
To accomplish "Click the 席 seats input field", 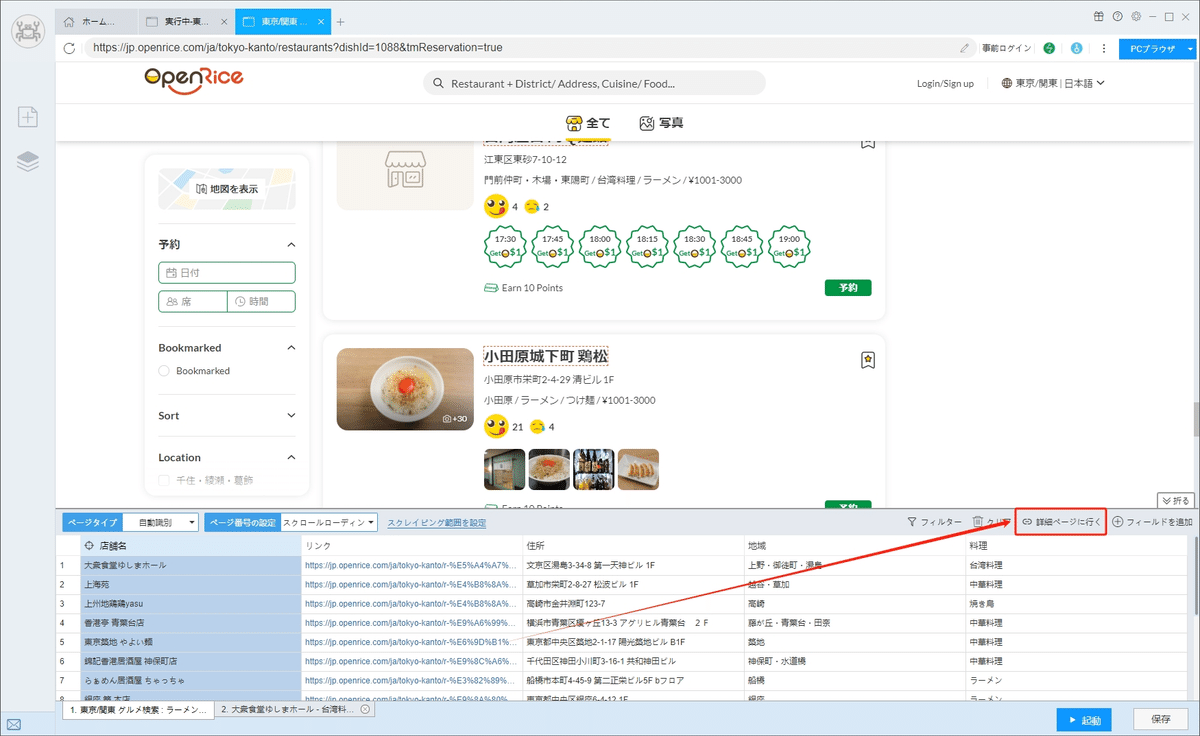I will [193, 301].
